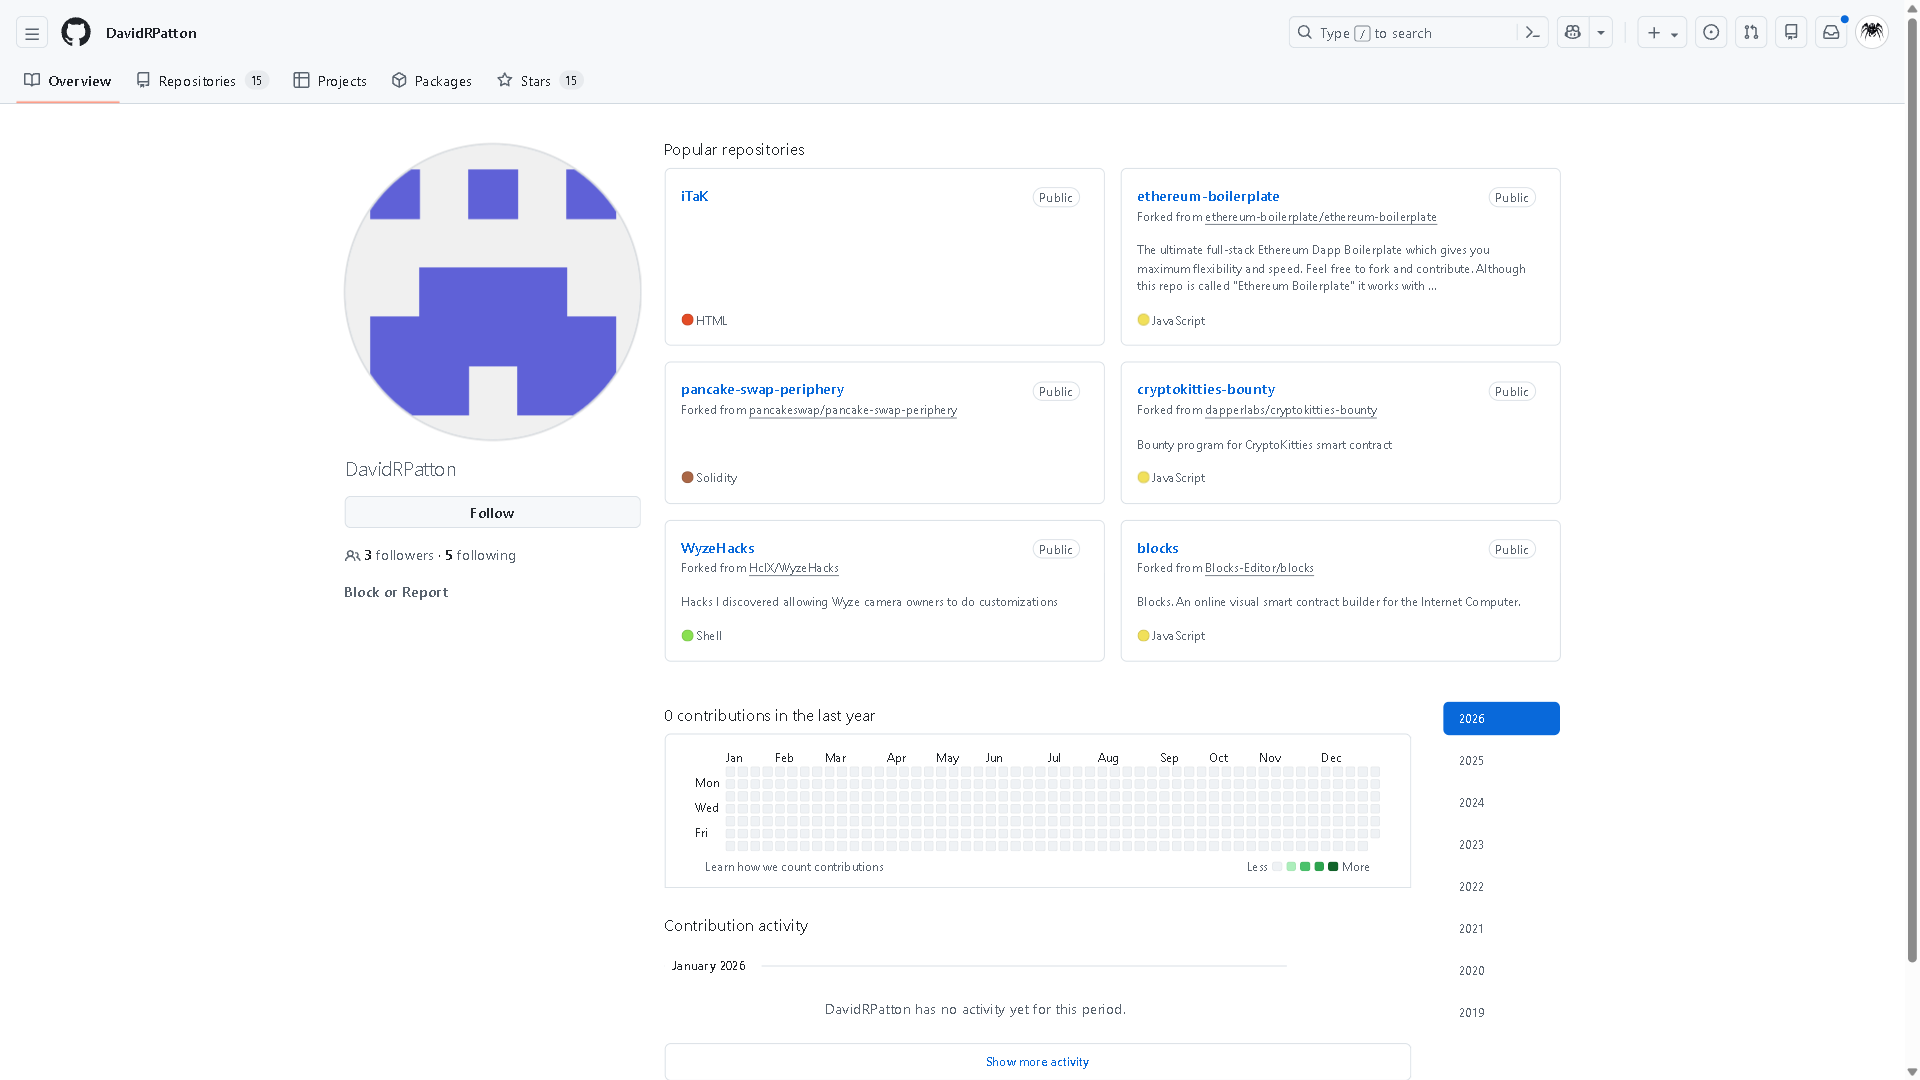Viewport: 1920px width, 1080px height.
Task: Expand the create new plus dropdown
Action: (1662, 33)
